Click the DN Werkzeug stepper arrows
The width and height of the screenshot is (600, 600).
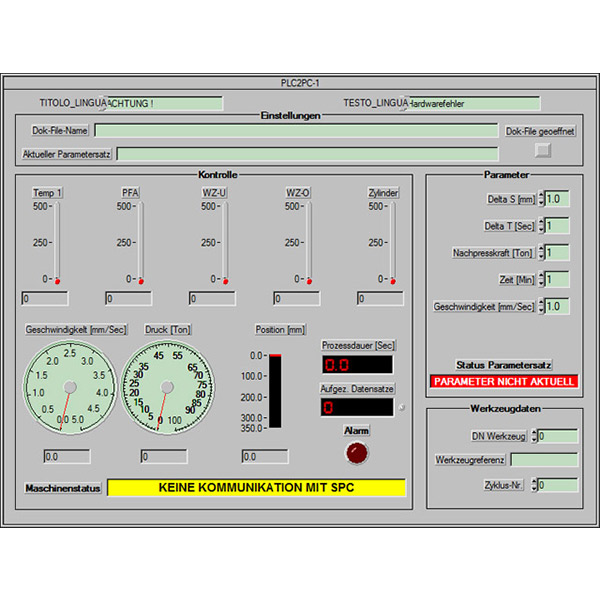[534, 436]
